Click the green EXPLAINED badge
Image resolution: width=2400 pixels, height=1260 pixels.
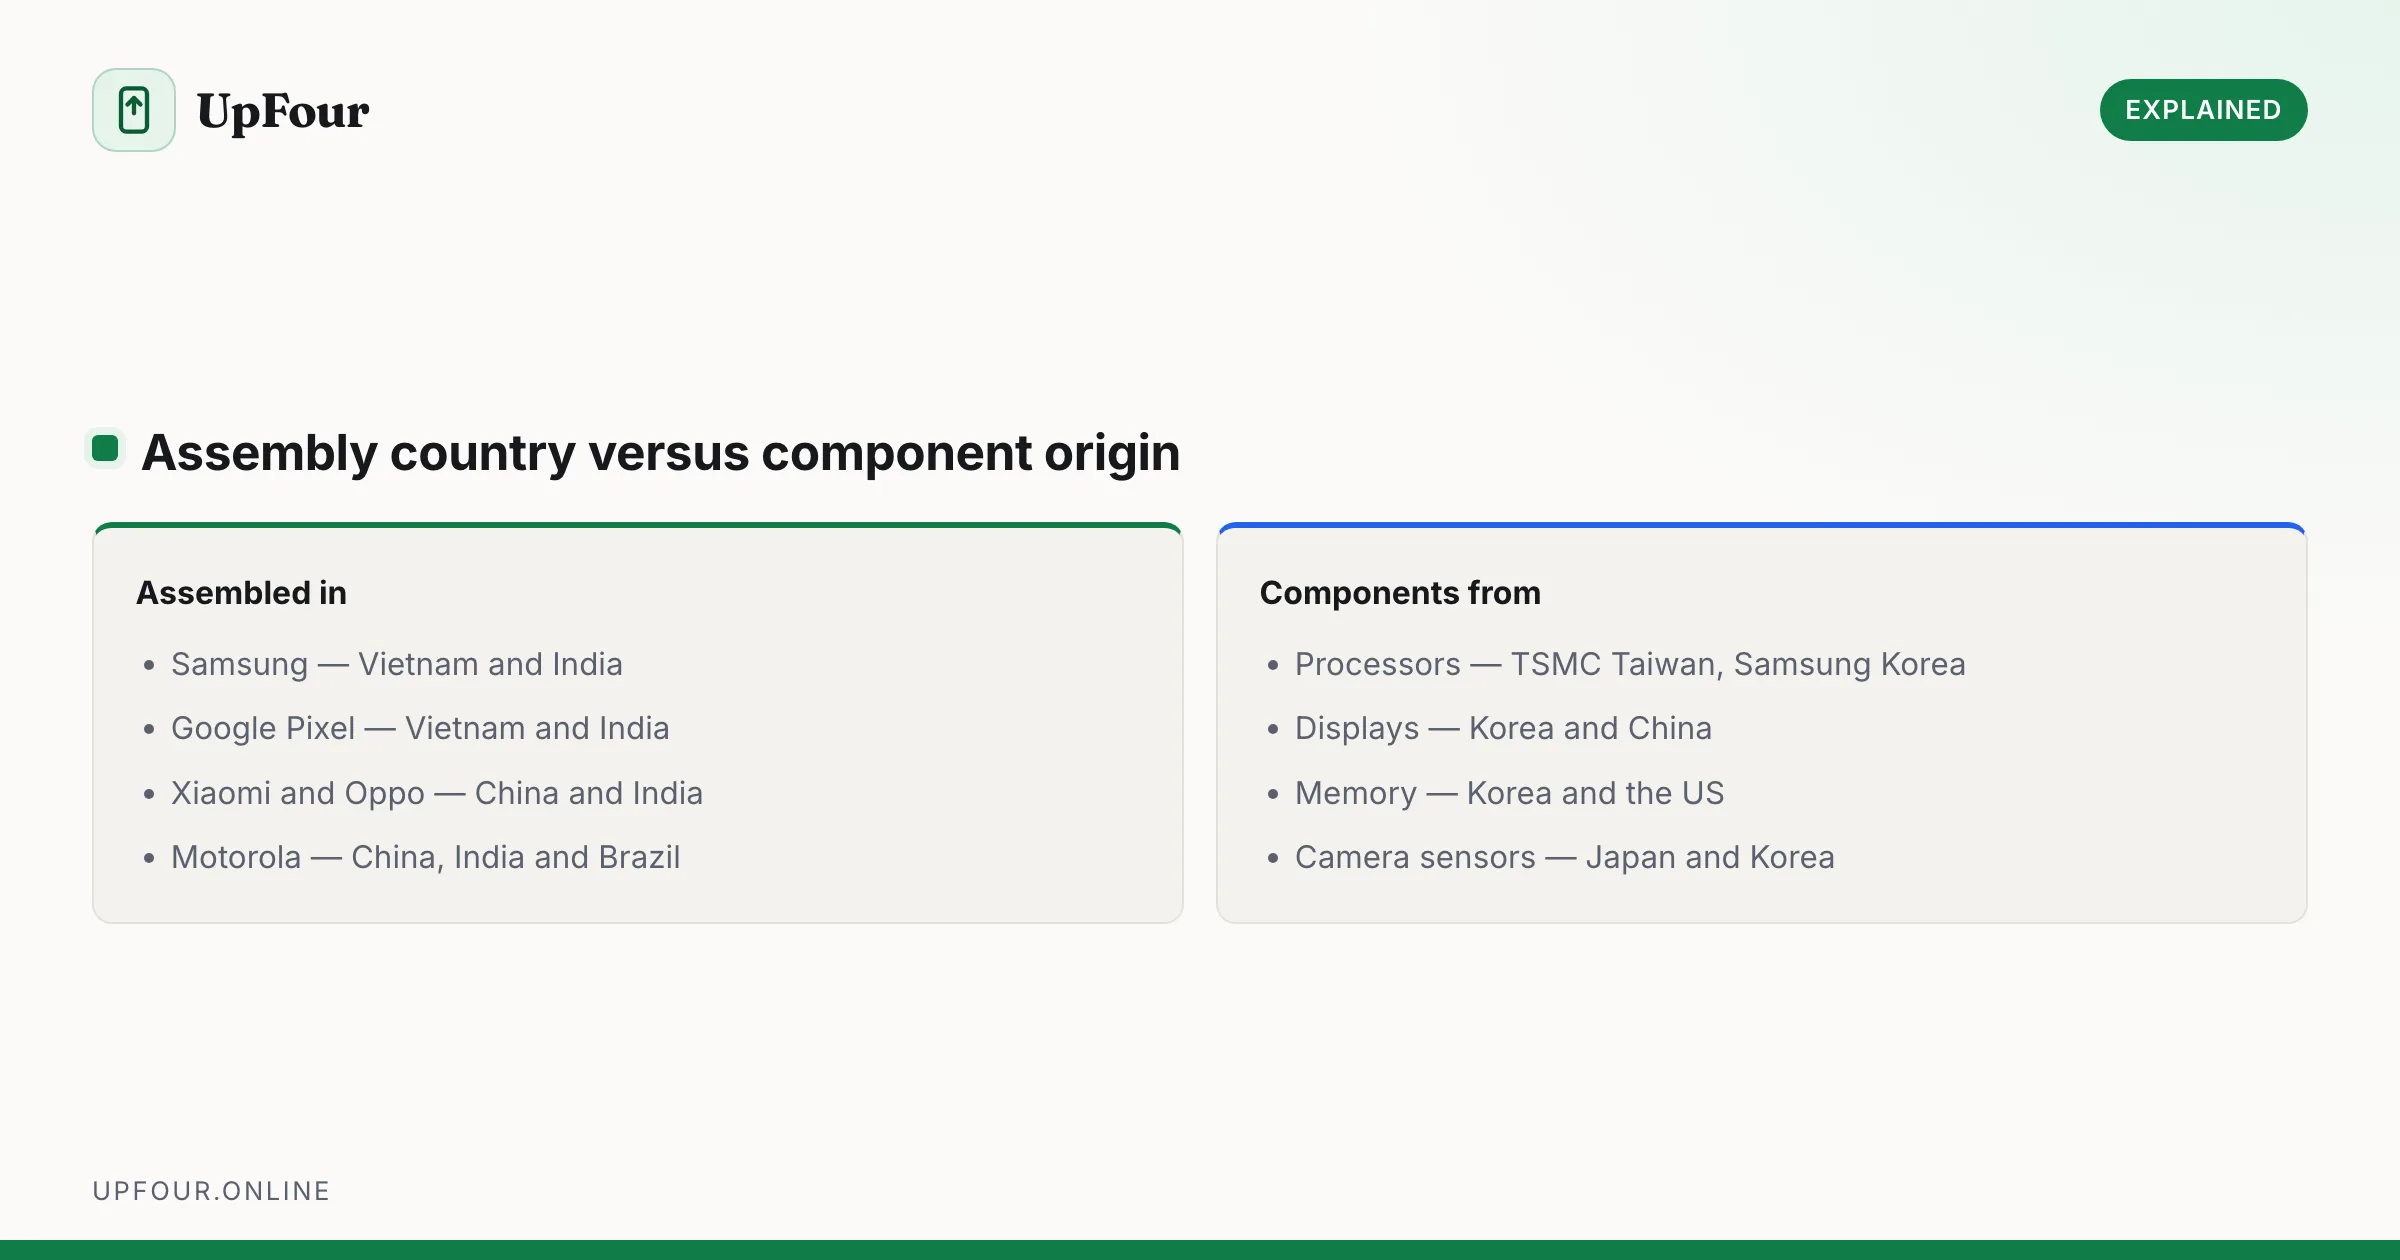[x=2203, y=110]
